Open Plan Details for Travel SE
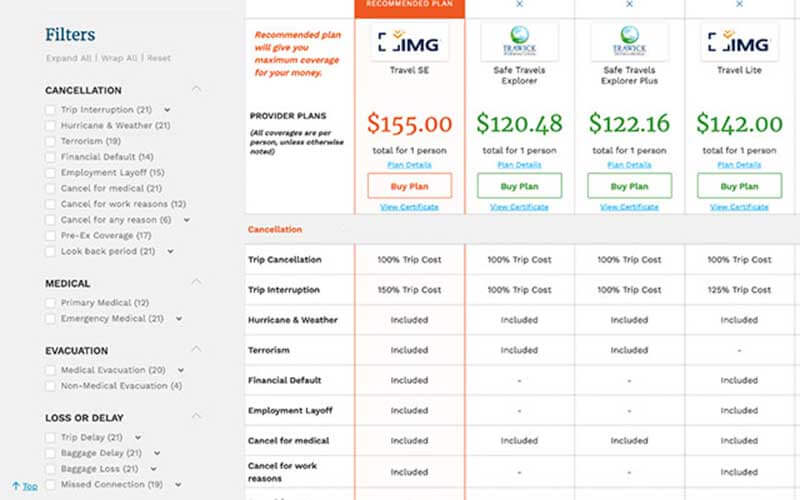The height and width of the screenshot is (500, 800). [x=409, y=165]
